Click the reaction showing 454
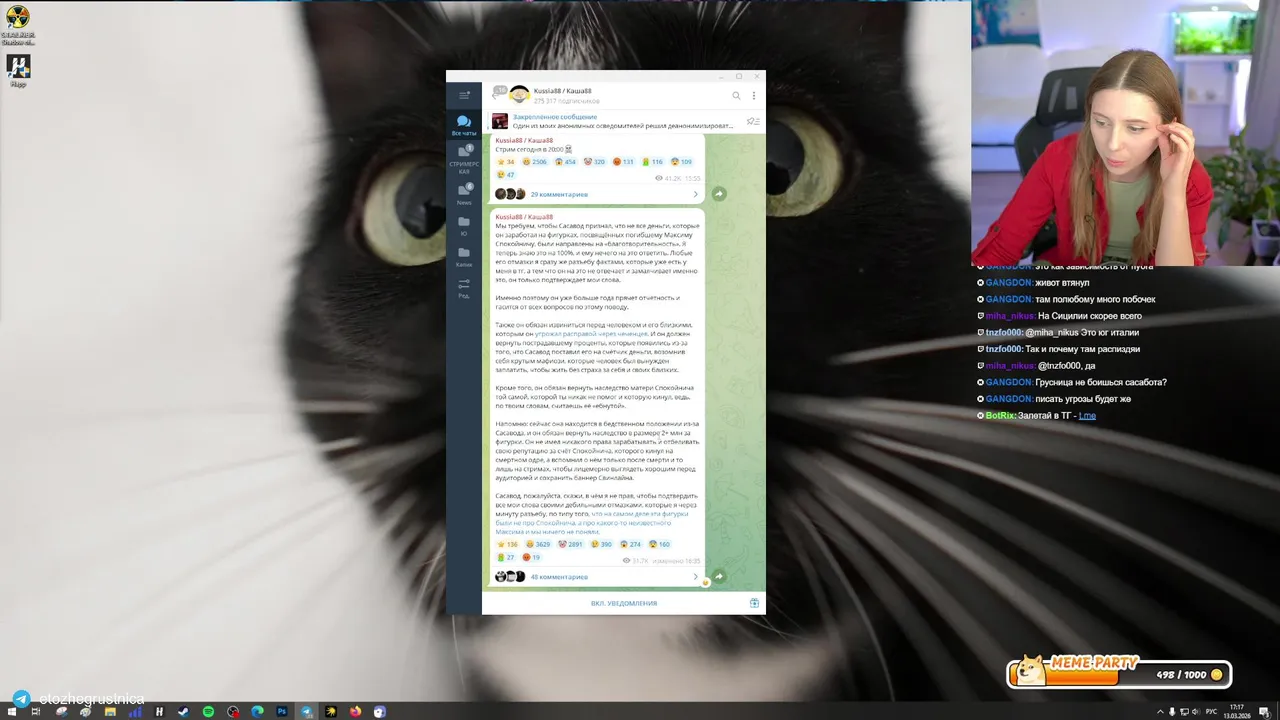The width and height of the screenshot is (1280, 720). pos(566,161)
